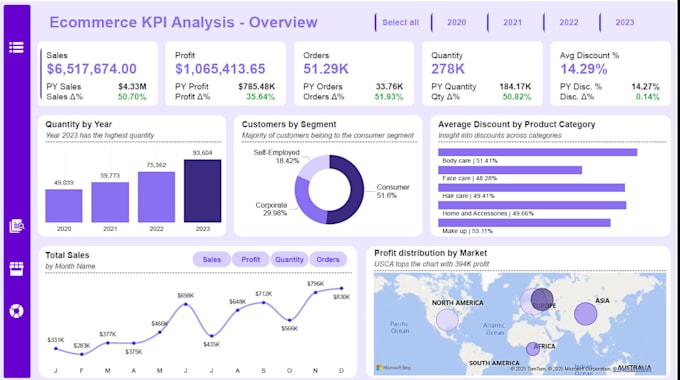Select the 2022 bar in Quantity by Year
Viewport: 680px width, 380px height.
[157, 197]
